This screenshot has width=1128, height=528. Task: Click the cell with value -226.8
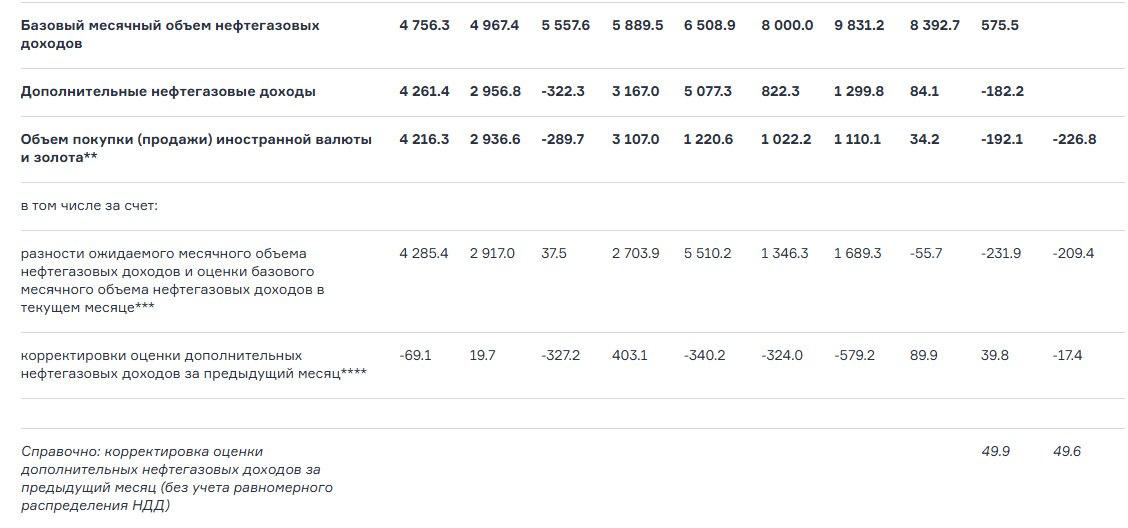(x=1074, y=139)
